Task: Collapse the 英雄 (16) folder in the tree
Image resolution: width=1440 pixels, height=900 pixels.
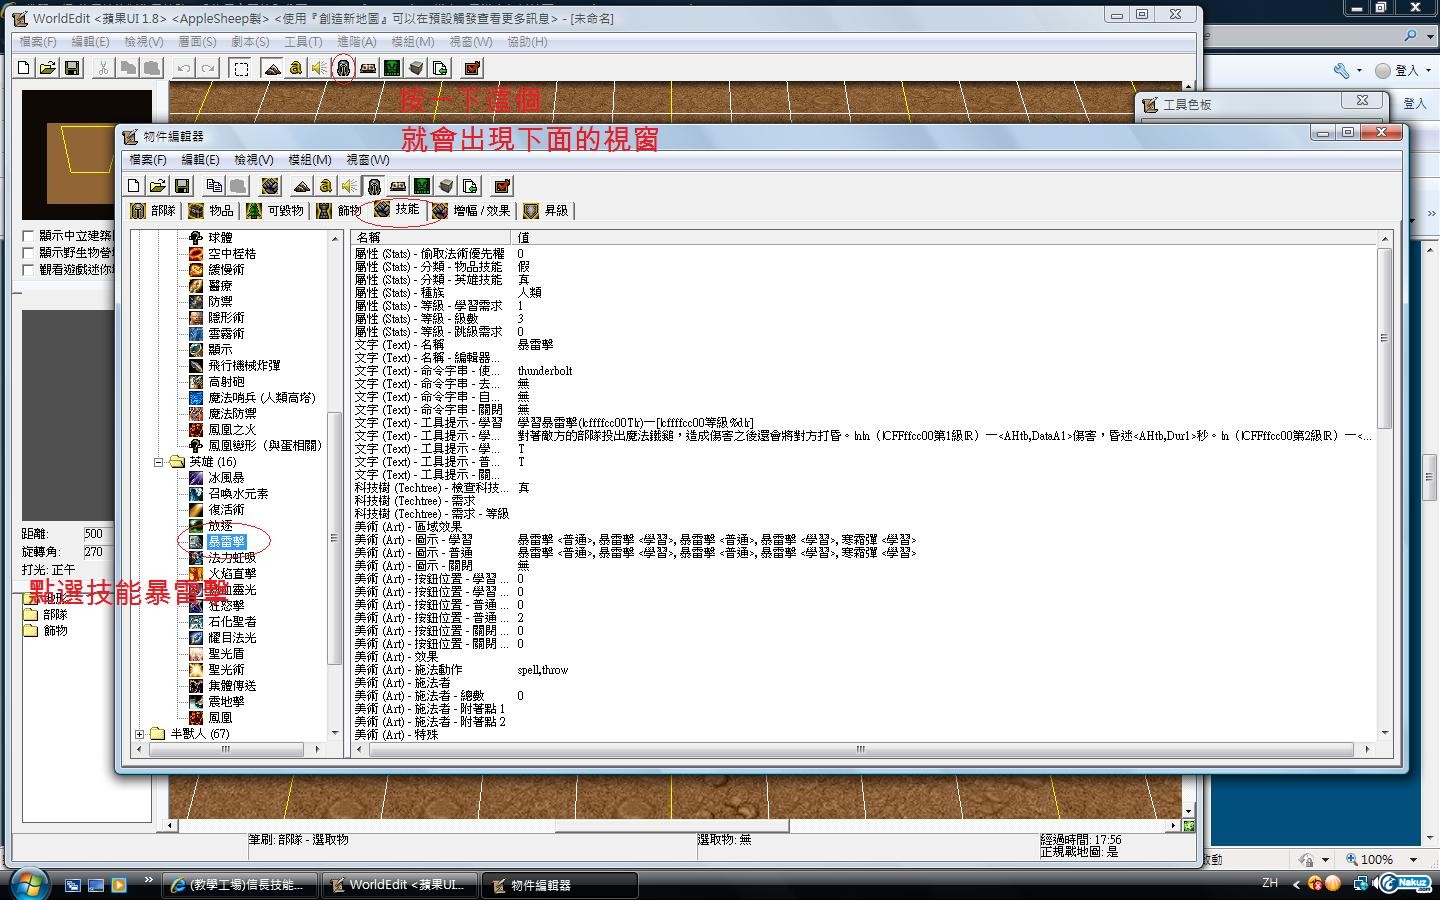Action: tap(158, 462)
